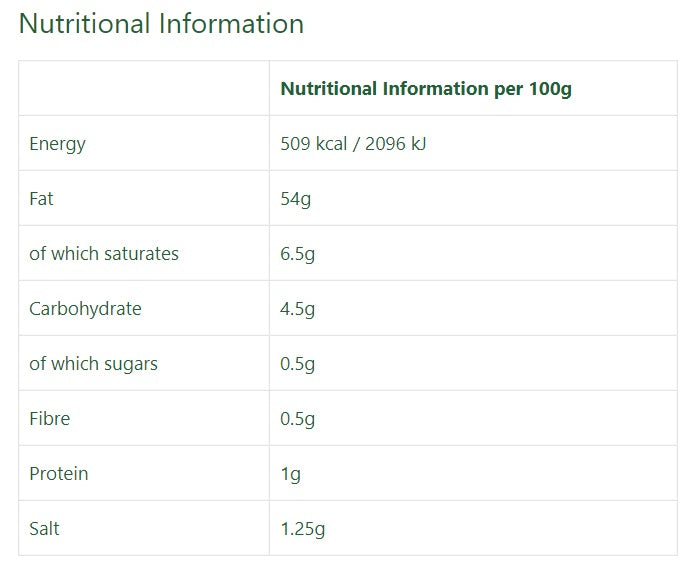Select the 'of which saturates' label
Viewport: 700px width, 568px height.
pyautogui.click(x=104, y=254)
